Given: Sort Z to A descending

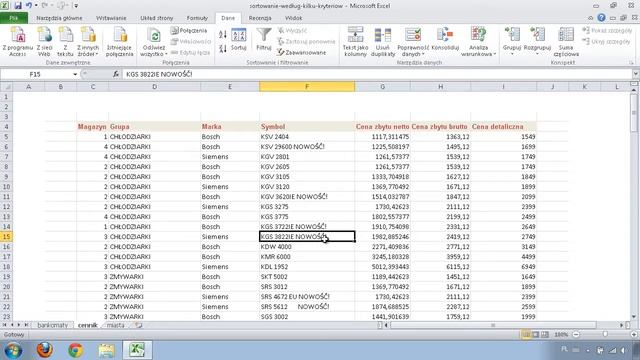Looking at the screenshot, I should click(x=223, y=49).
